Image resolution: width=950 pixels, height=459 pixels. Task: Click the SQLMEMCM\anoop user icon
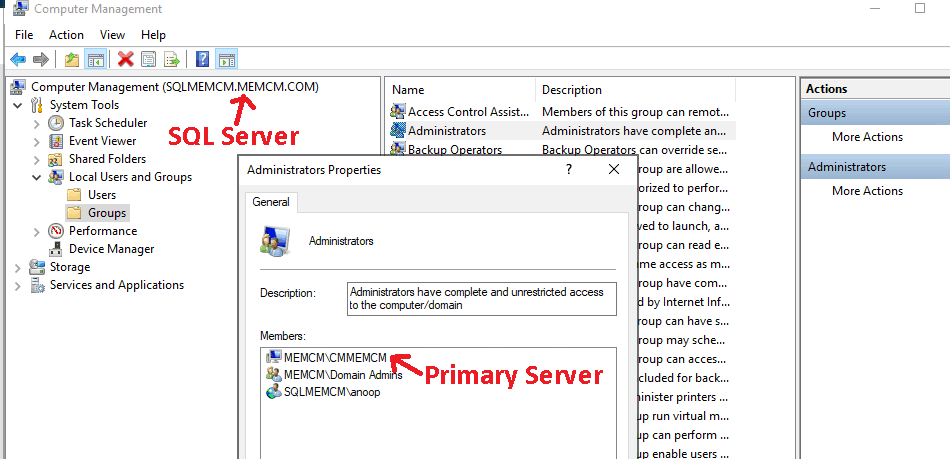coord(274,392)
